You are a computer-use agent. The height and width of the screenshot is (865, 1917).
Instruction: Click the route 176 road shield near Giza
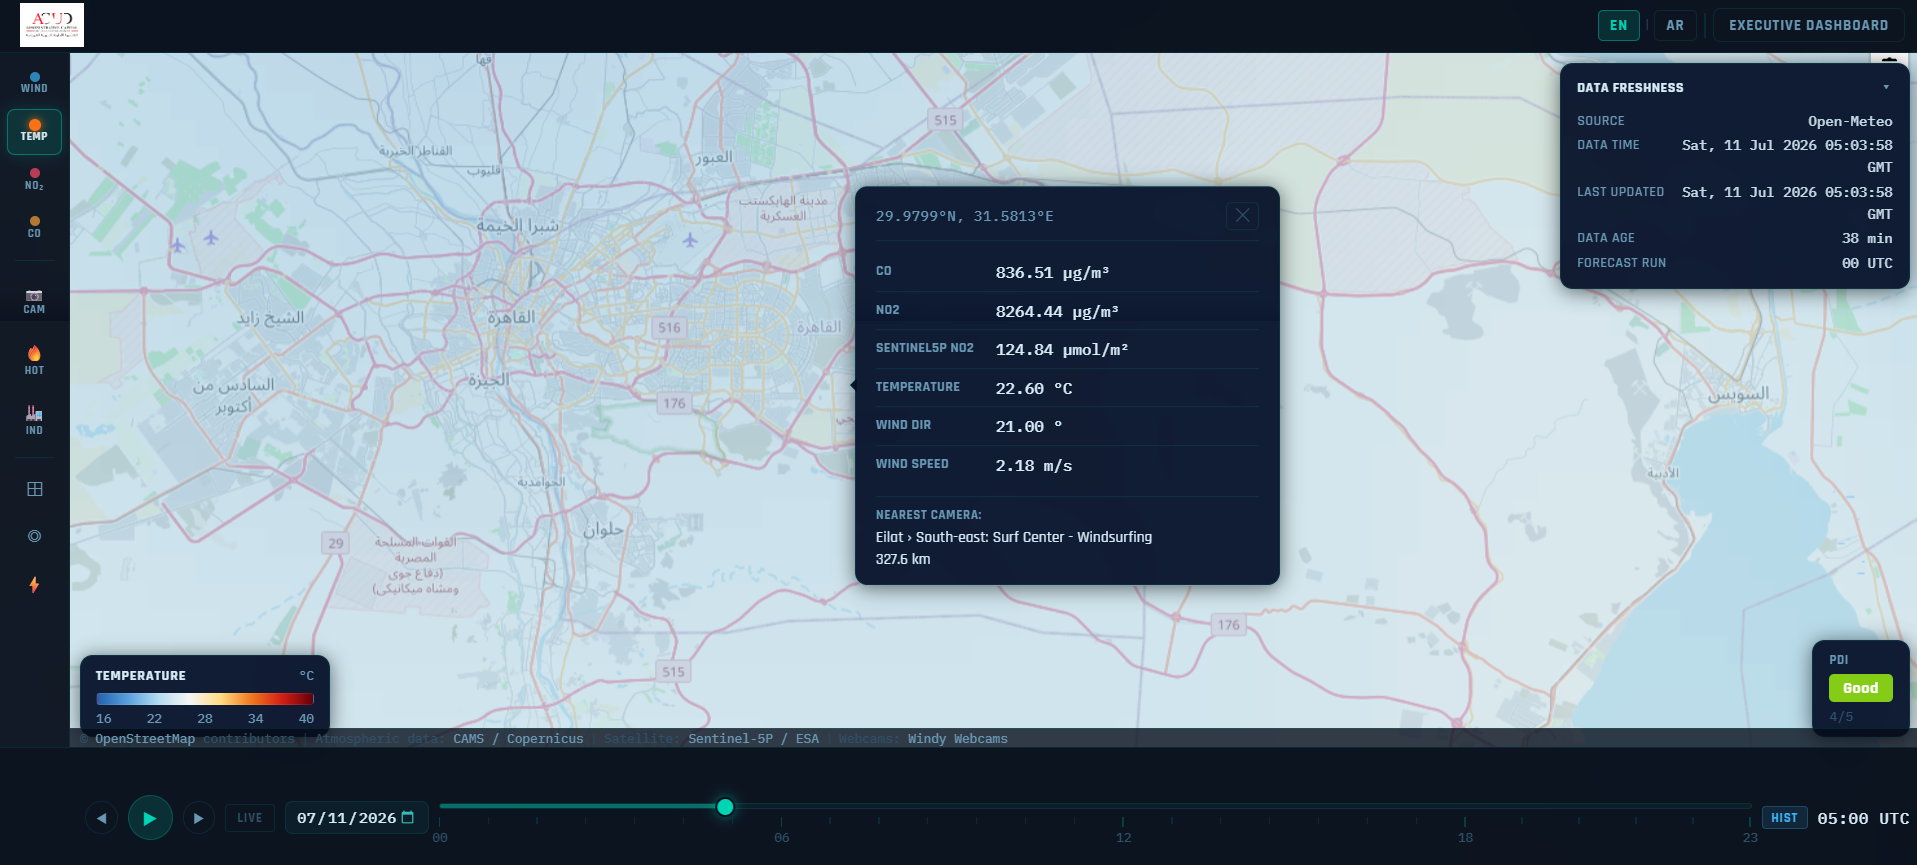point(674,404)
